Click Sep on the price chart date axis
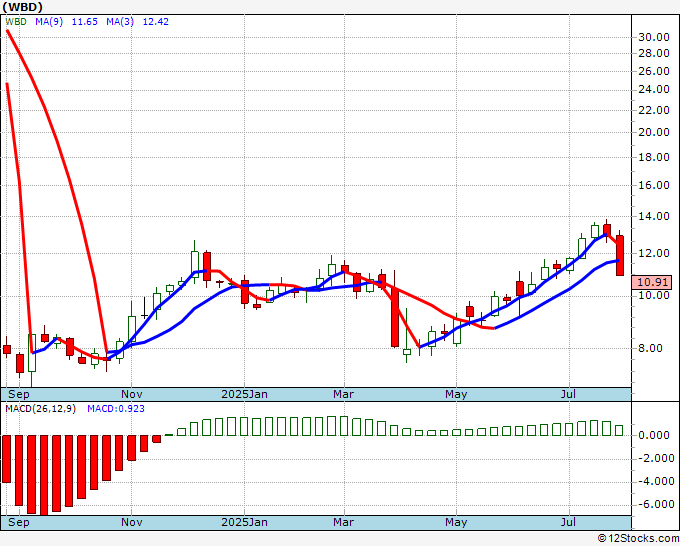This screenshot has width=680, height=546. pos(19,394)
